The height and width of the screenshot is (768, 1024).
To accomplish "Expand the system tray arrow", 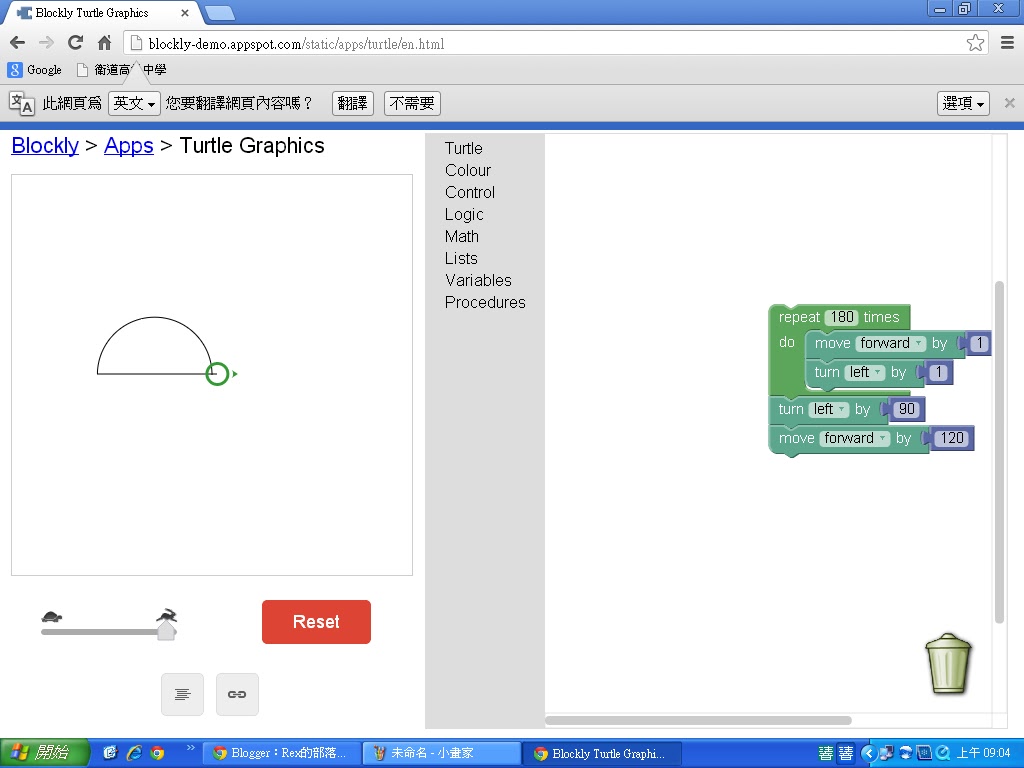I will [x=869, y=753].
